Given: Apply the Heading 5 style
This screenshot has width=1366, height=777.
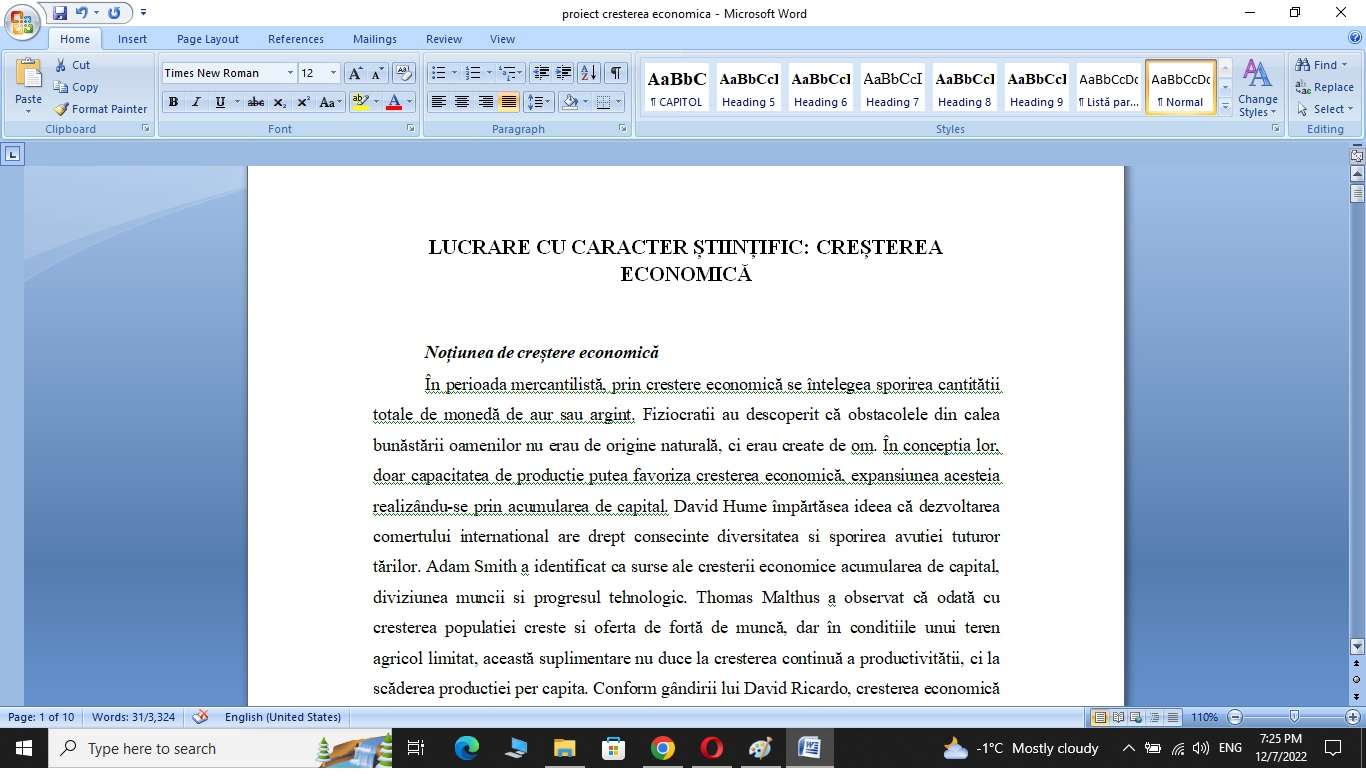Looking at the screenshot, I should tap(749, 88).
